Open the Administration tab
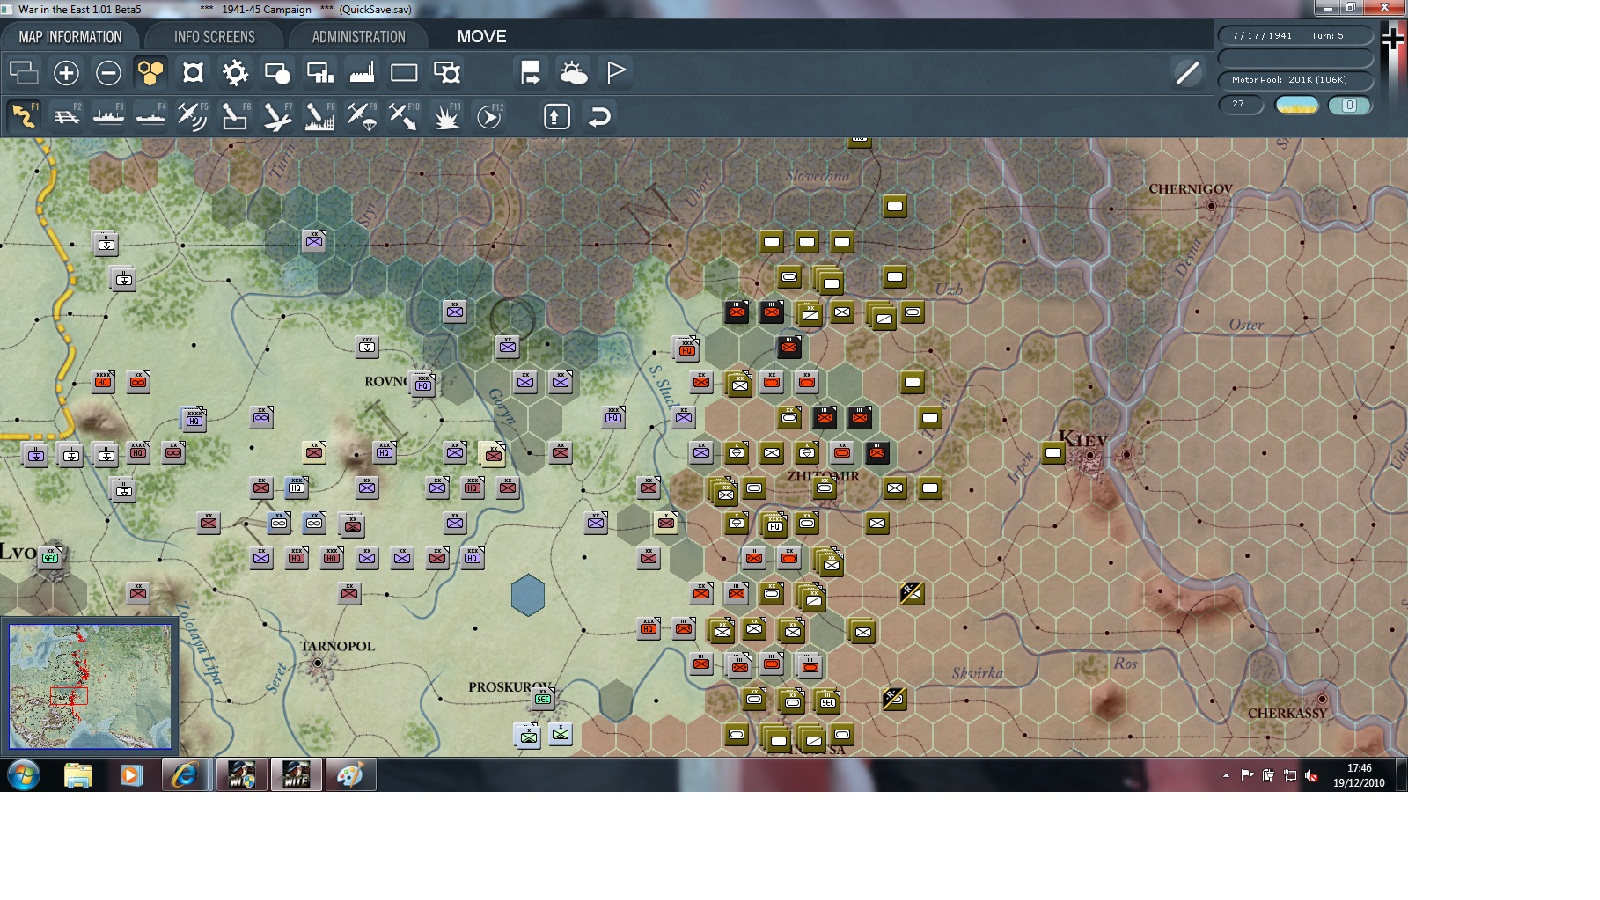This screenshot has width=1600, height=900. click(x=358, y=37)
